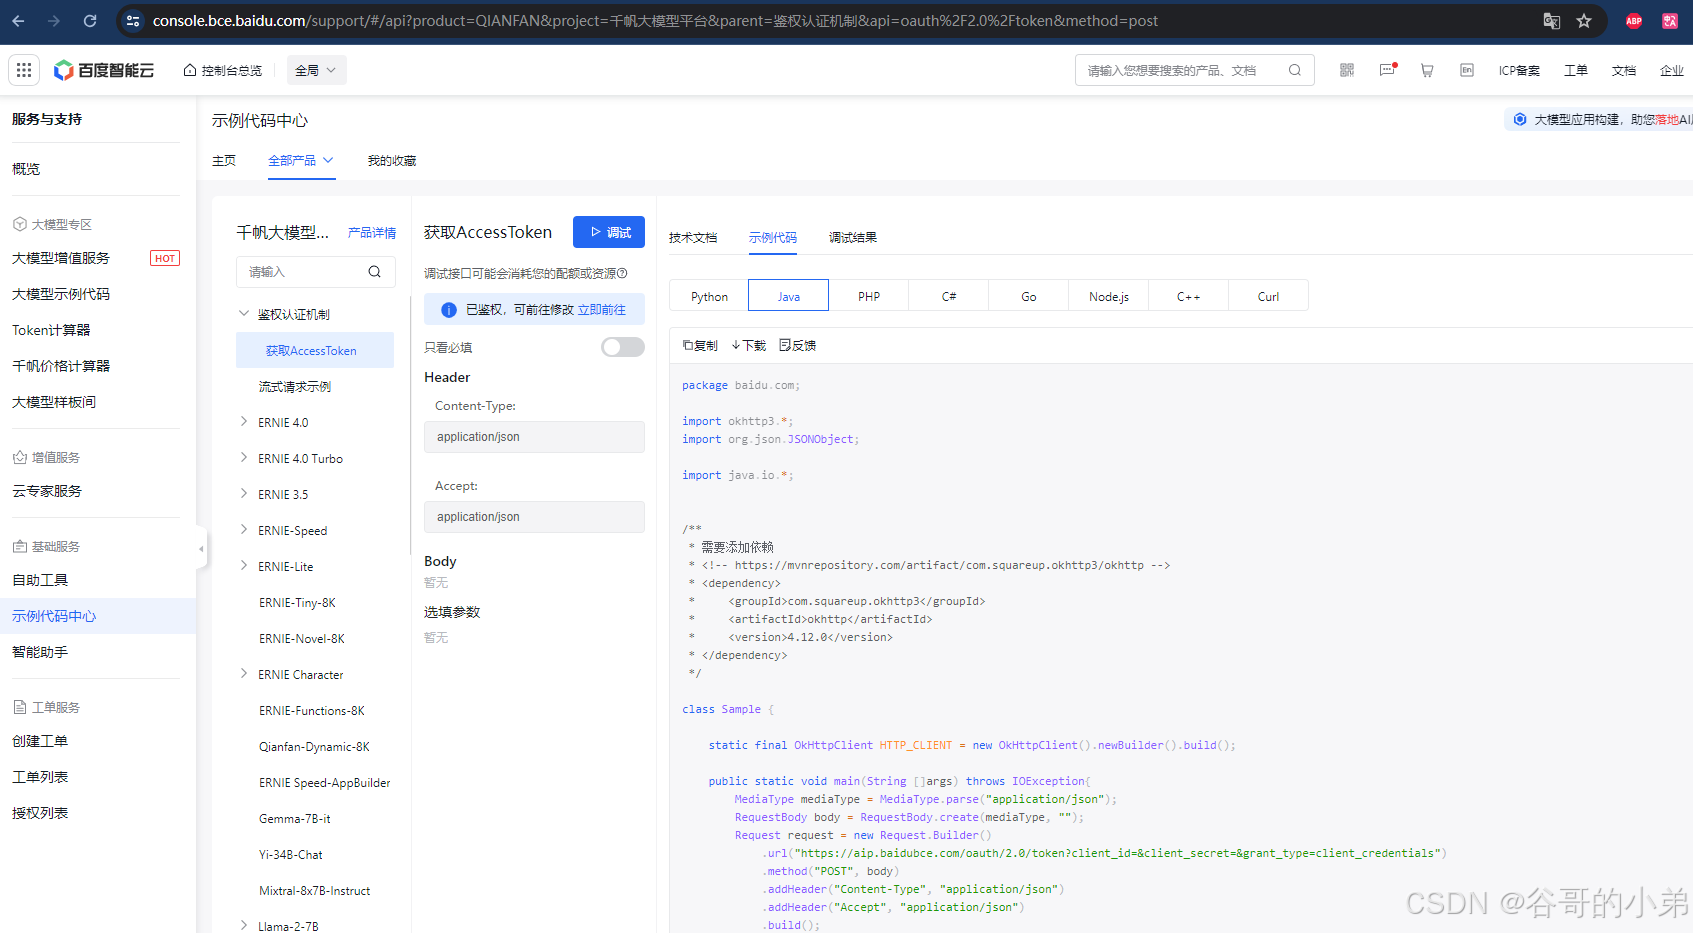
Task: Open the technical documentation tab
Action: point(693,237)
